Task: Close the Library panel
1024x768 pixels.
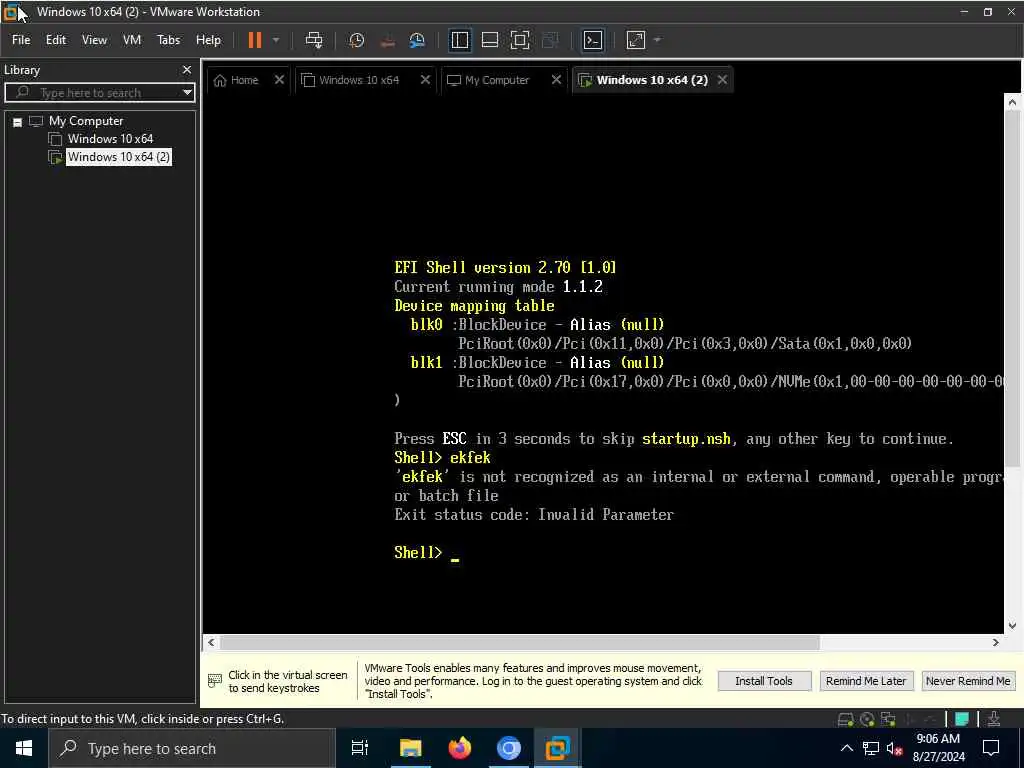Action: tap(187, 69)
